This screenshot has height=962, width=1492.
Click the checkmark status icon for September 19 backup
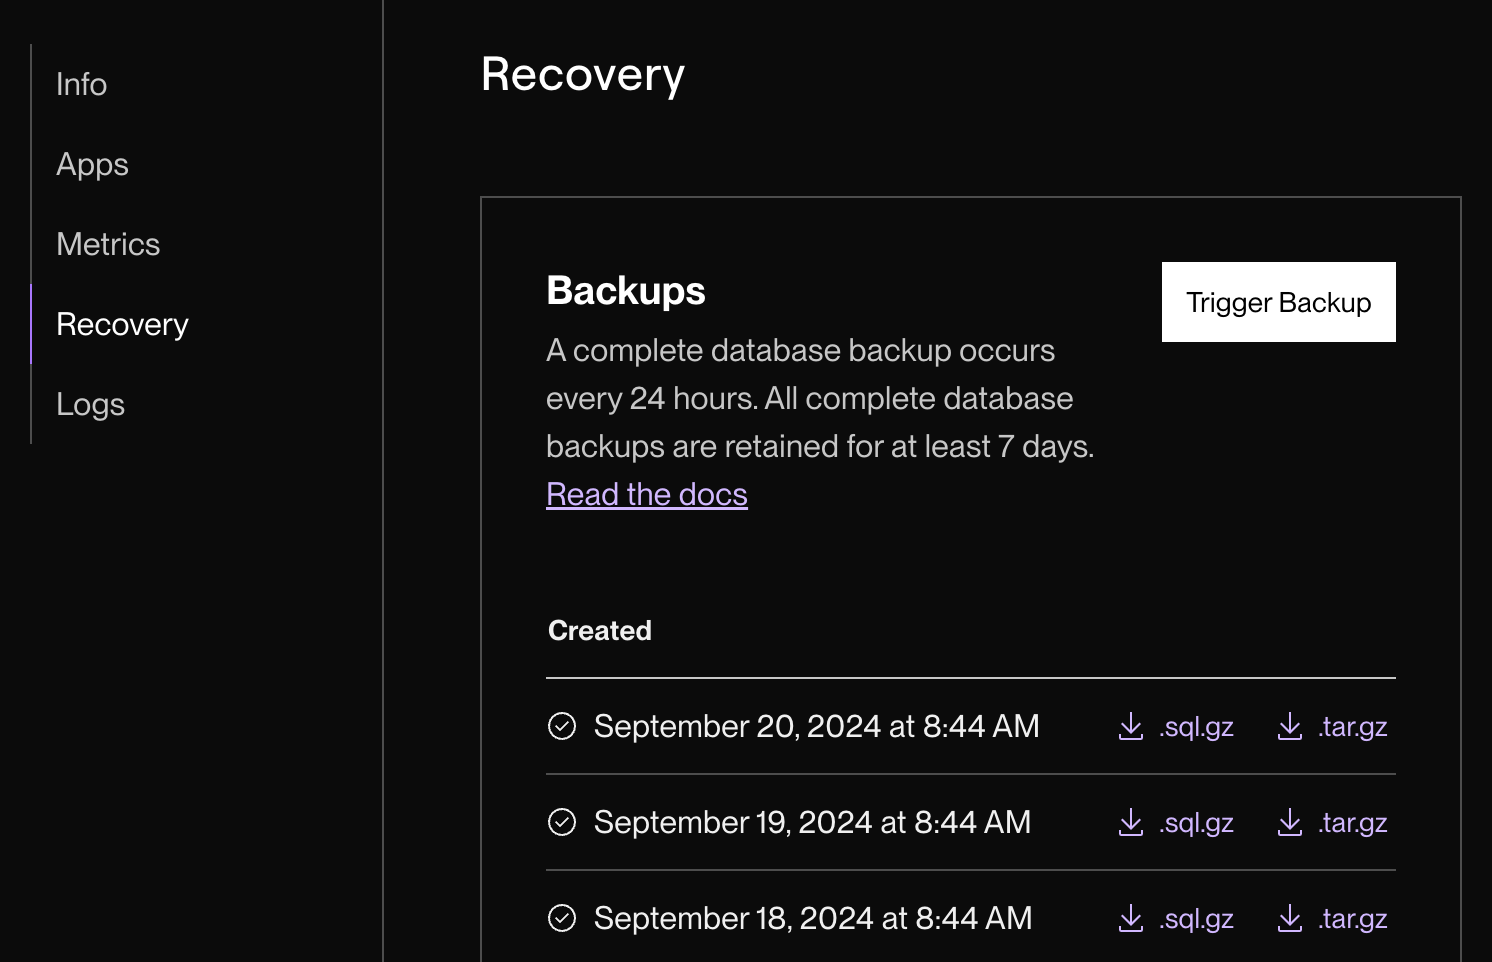coord(562,823)
